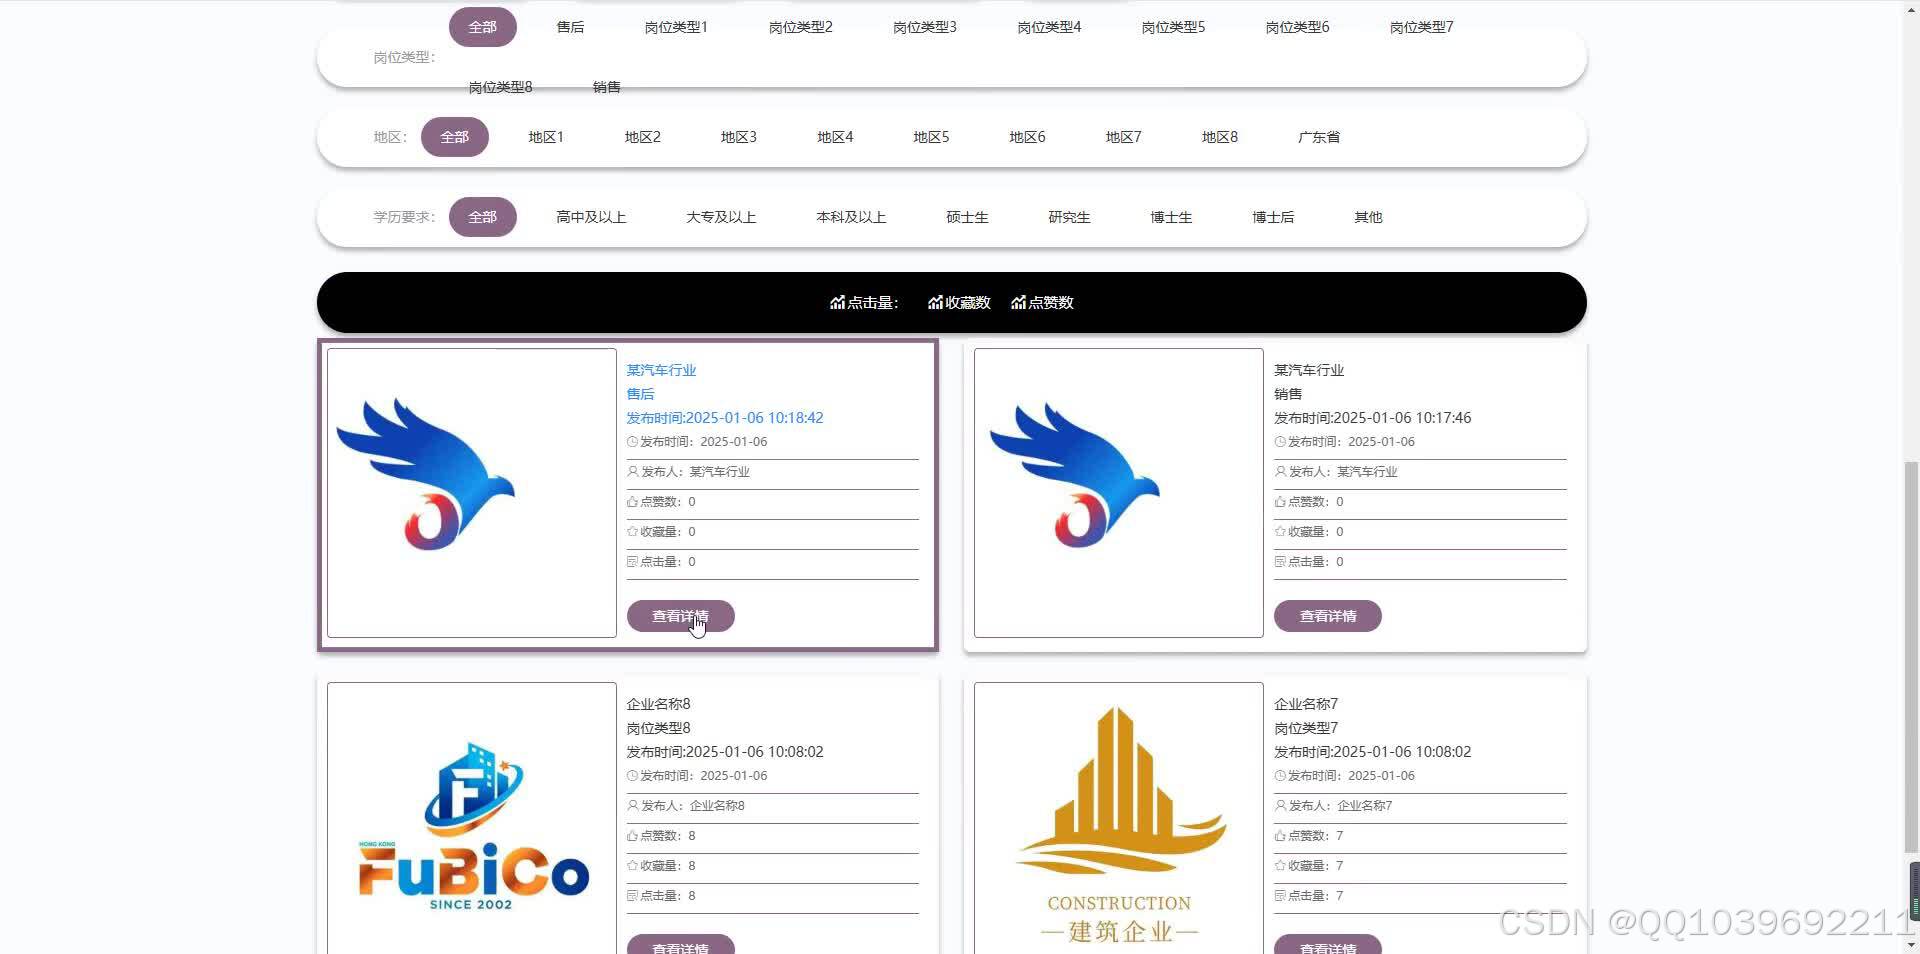Click 查看详情 on the first job card
This screenshot has width=1920, height=954.
pyautogui.click(x=681, y=615)
